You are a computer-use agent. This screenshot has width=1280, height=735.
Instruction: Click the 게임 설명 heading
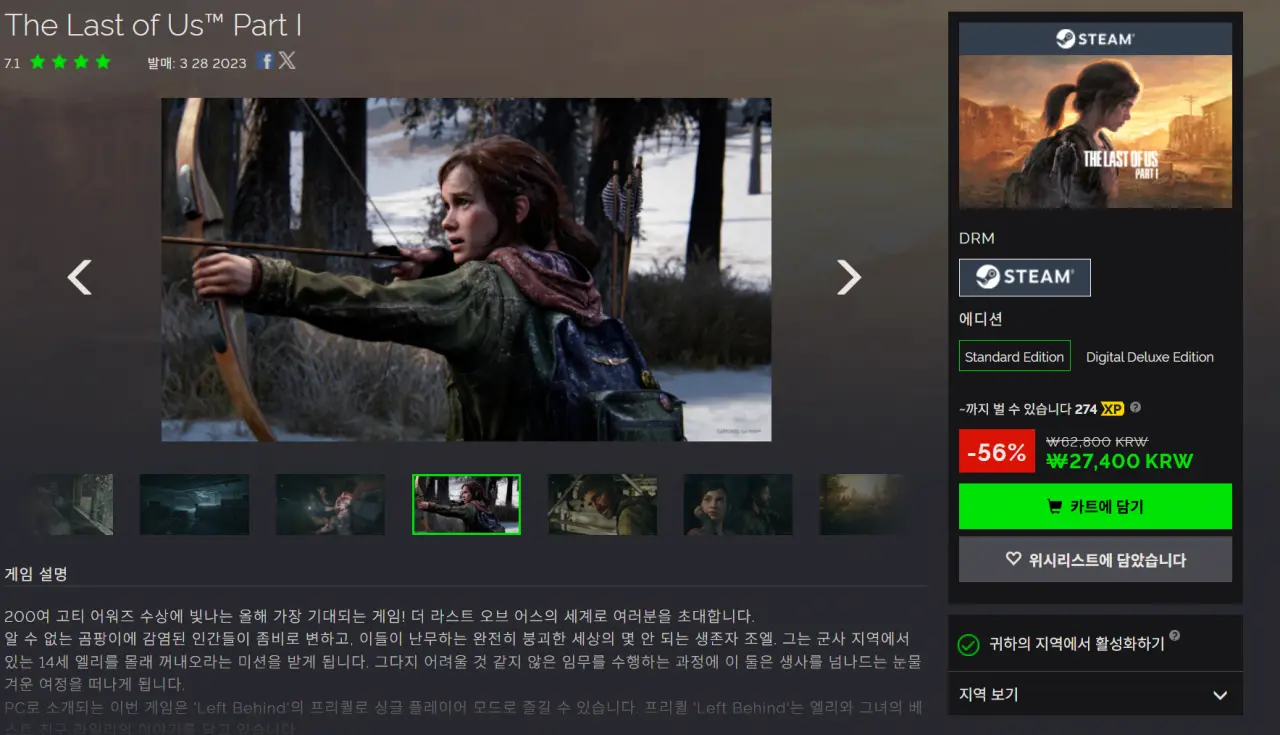pyautogui.click(x=36, y=574)
